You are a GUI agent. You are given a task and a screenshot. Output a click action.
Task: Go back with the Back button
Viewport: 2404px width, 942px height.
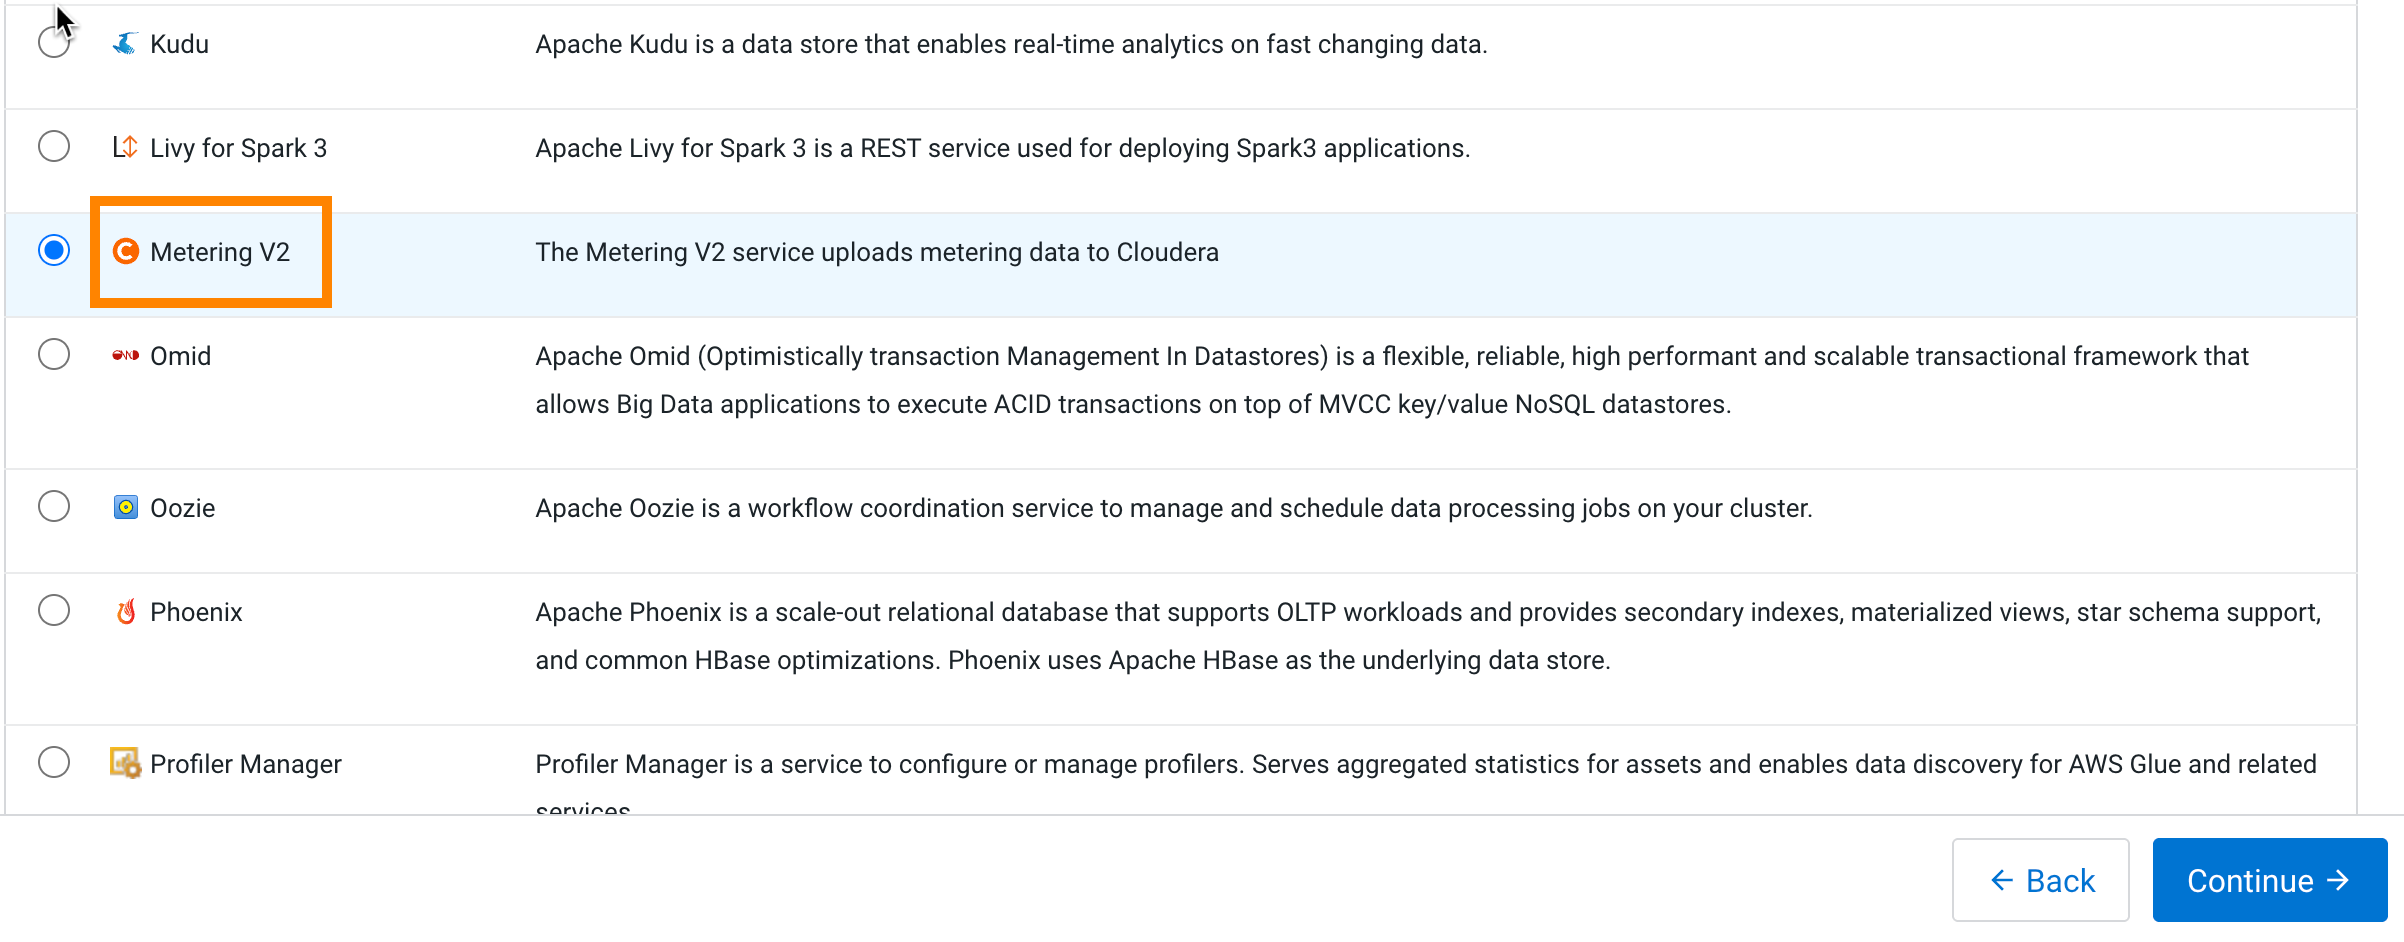click(2040, 880)
